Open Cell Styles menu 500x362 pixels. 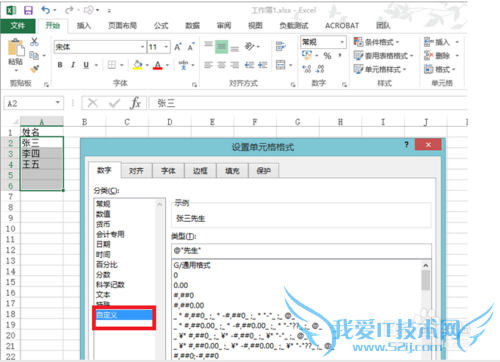(x=380, y=69)
